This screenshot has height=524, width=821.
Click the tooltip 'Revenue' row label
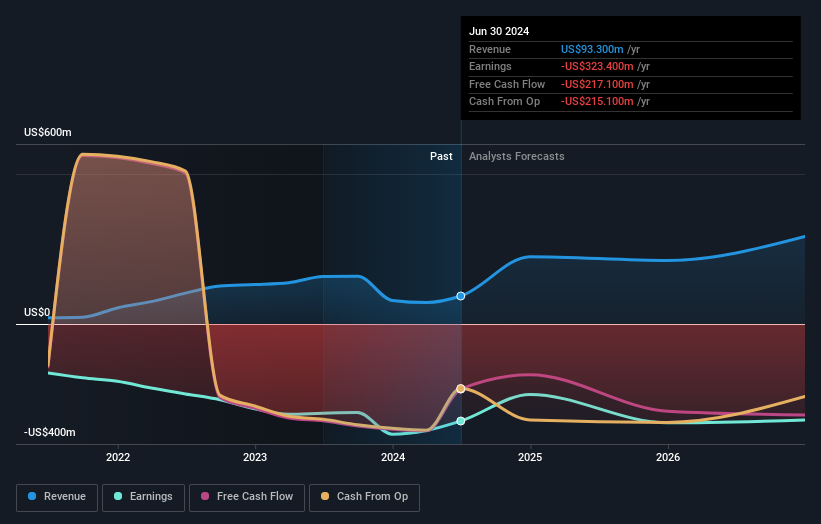point(490,49)
